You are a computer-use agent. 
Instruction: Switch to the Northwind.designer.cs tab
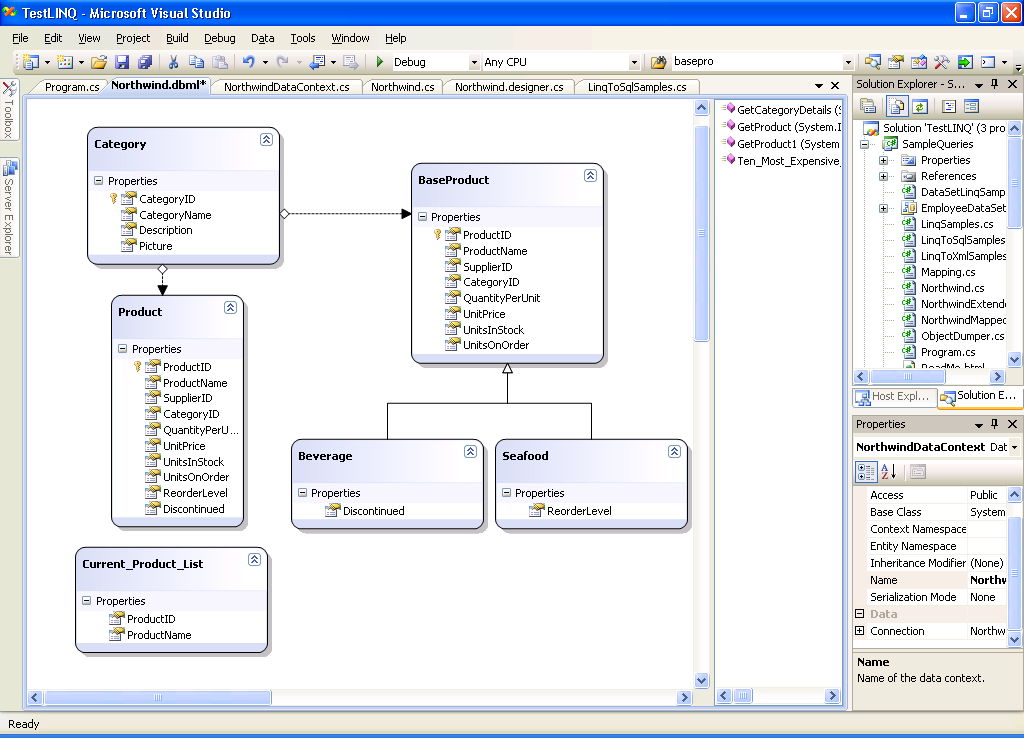pyautogui.click(x=509, y=87)
